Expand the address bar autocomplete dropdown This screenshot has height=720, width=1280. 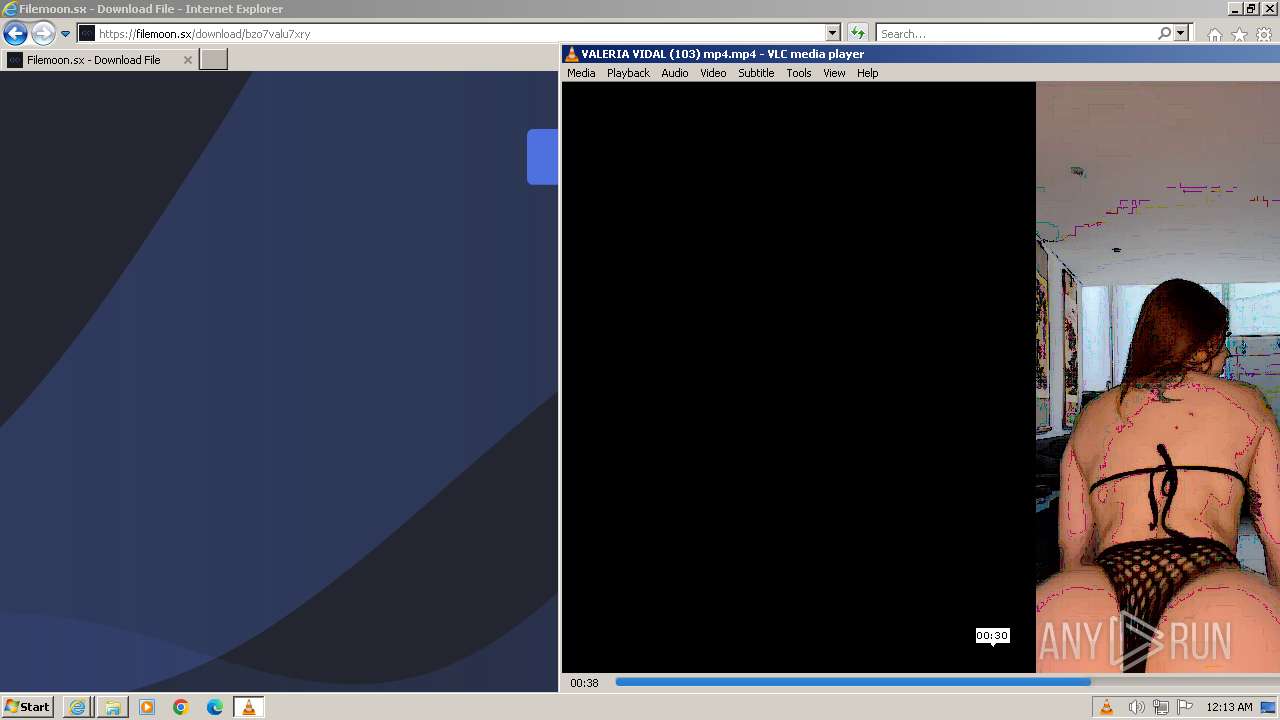832,33
